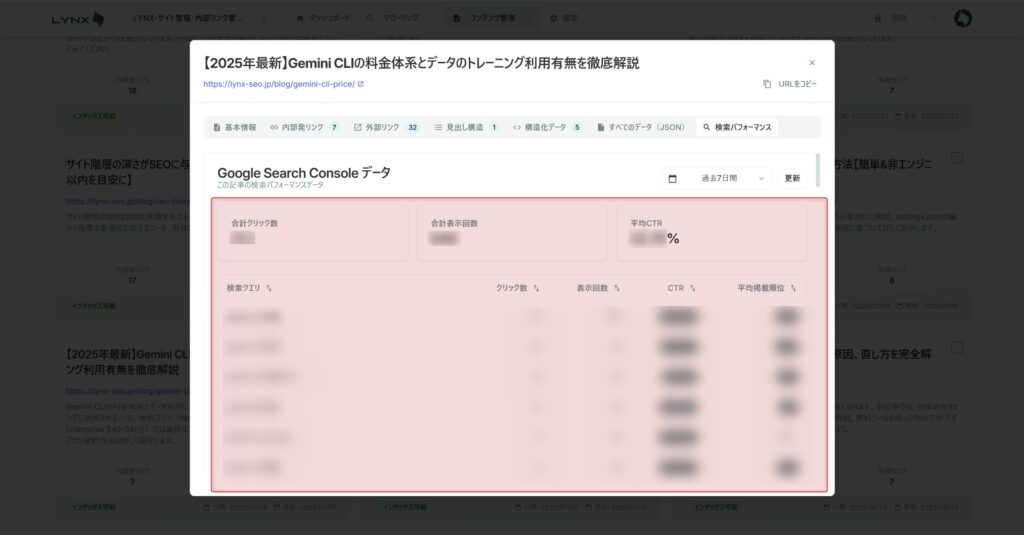
Task: Select the 構造化データ tab
Action: point(546,128)
